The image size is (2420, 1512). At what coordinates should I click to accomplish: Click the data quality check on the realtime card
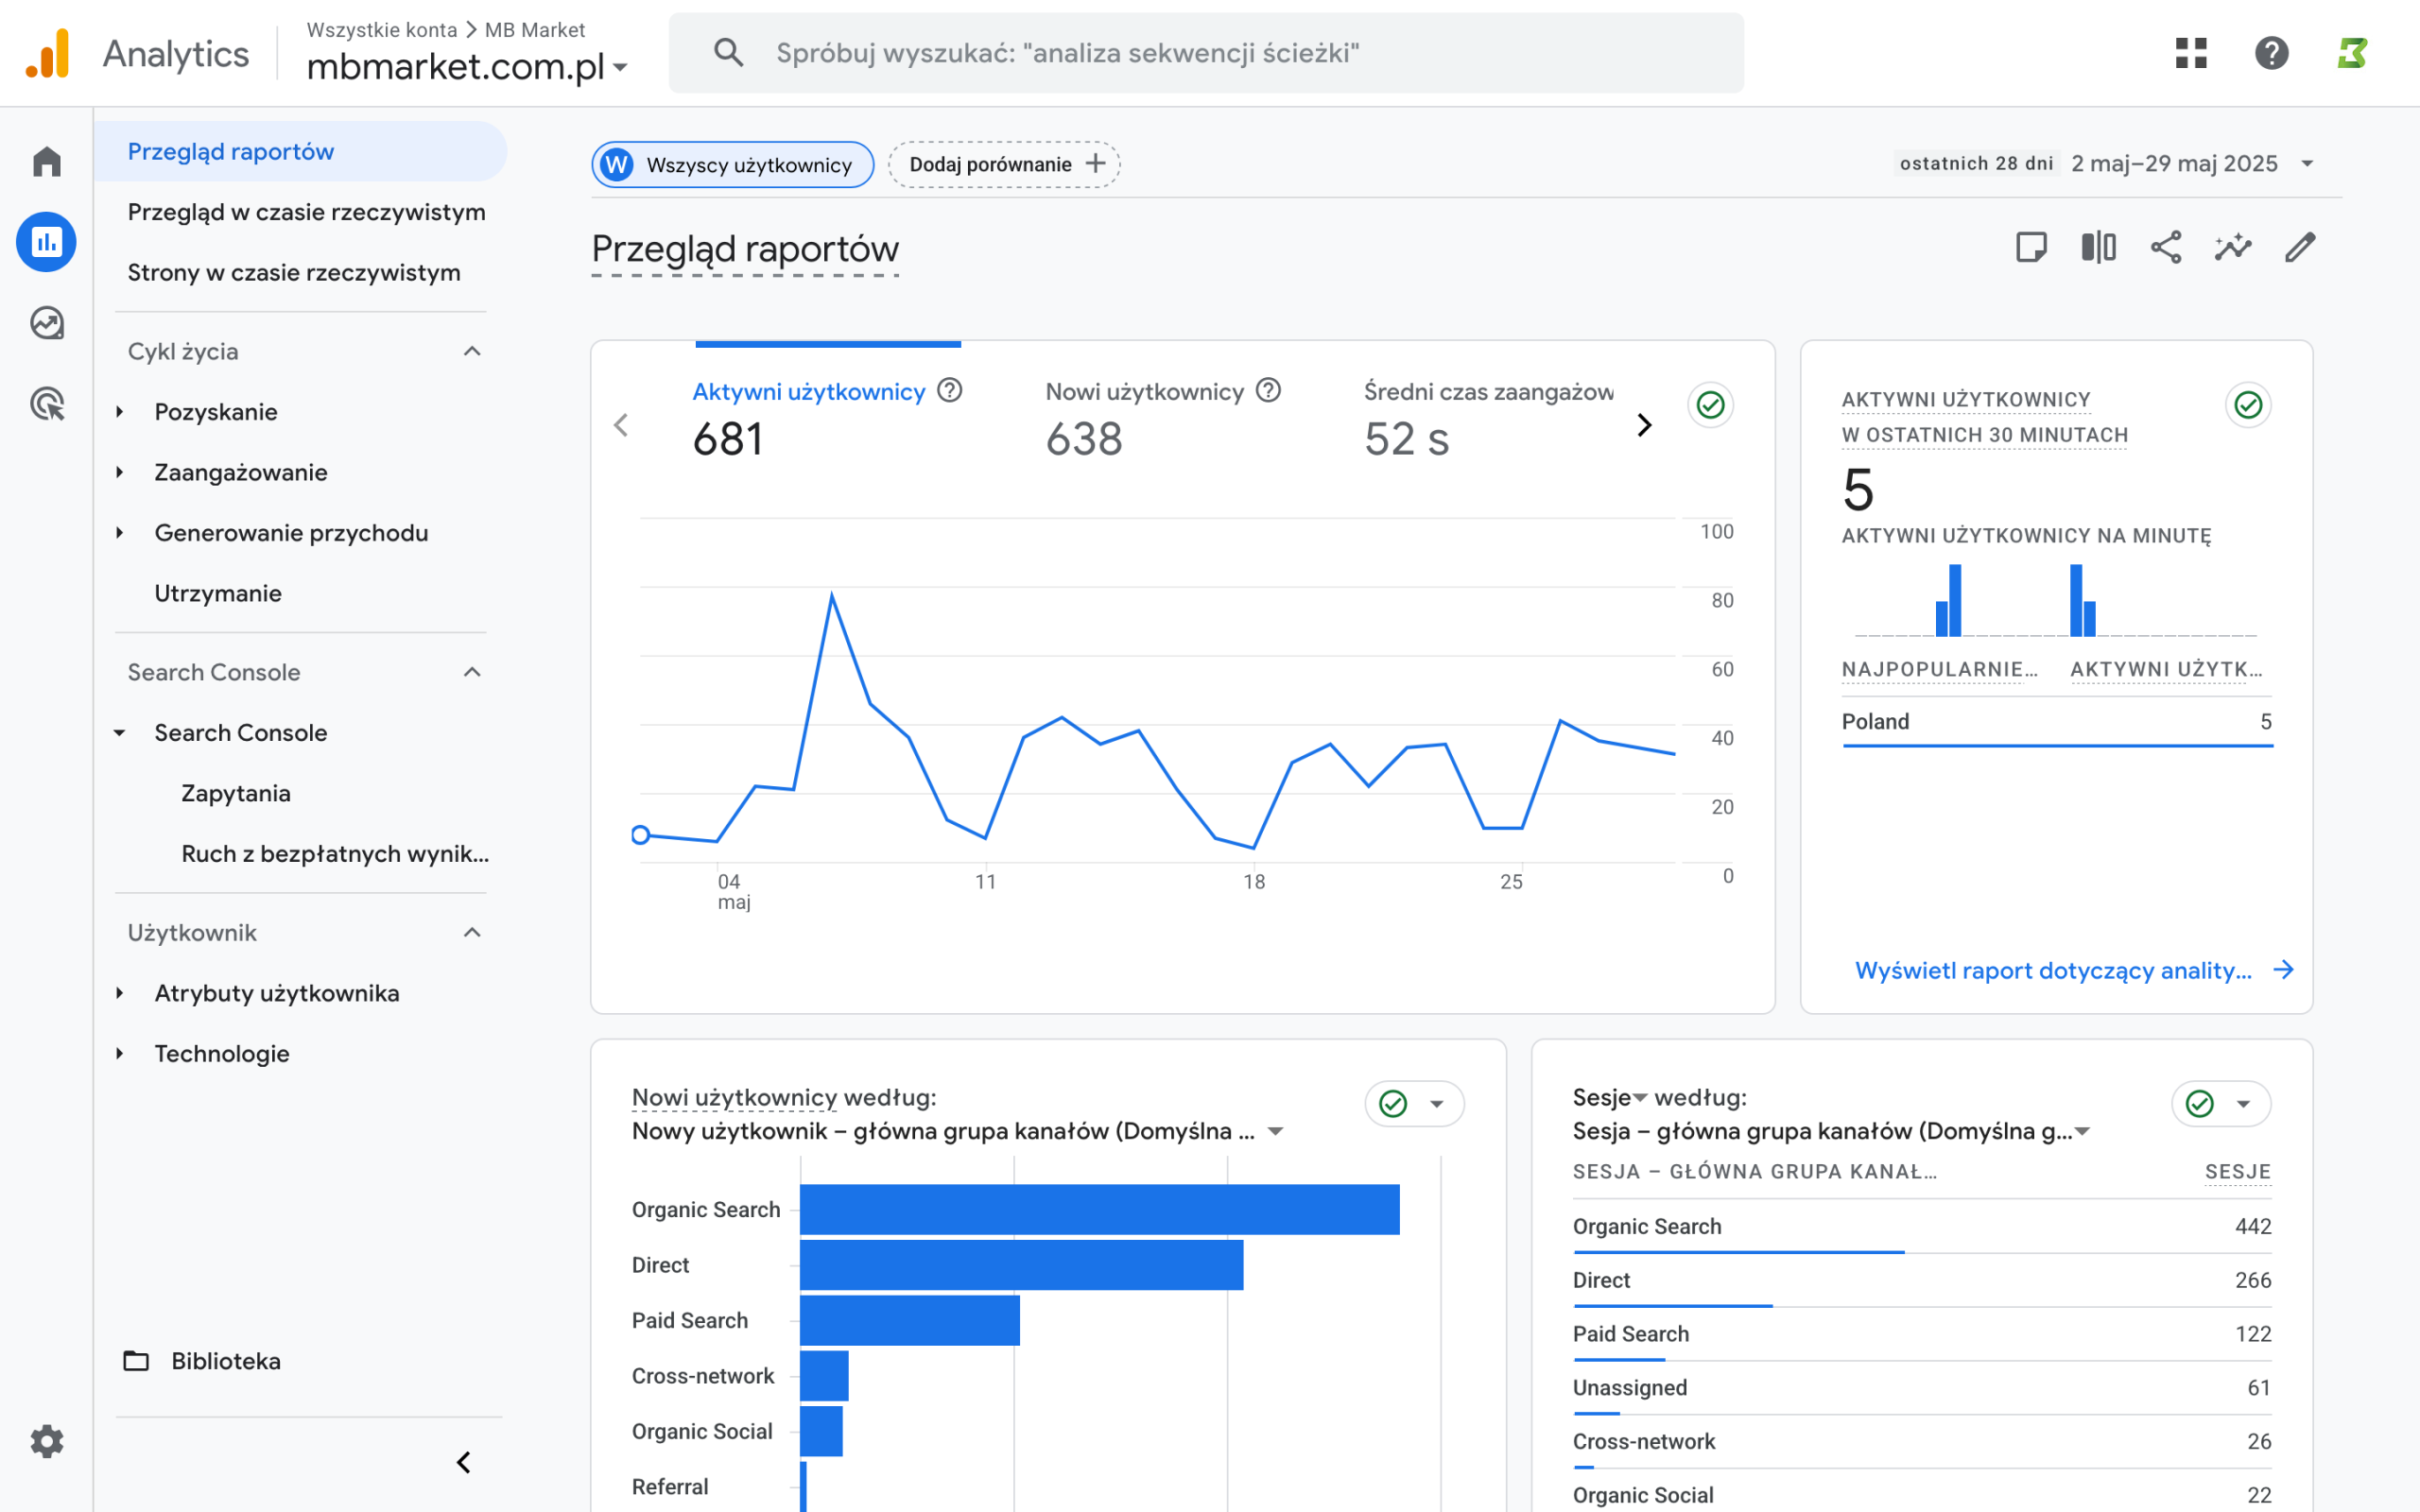(x=2248, y=405)
